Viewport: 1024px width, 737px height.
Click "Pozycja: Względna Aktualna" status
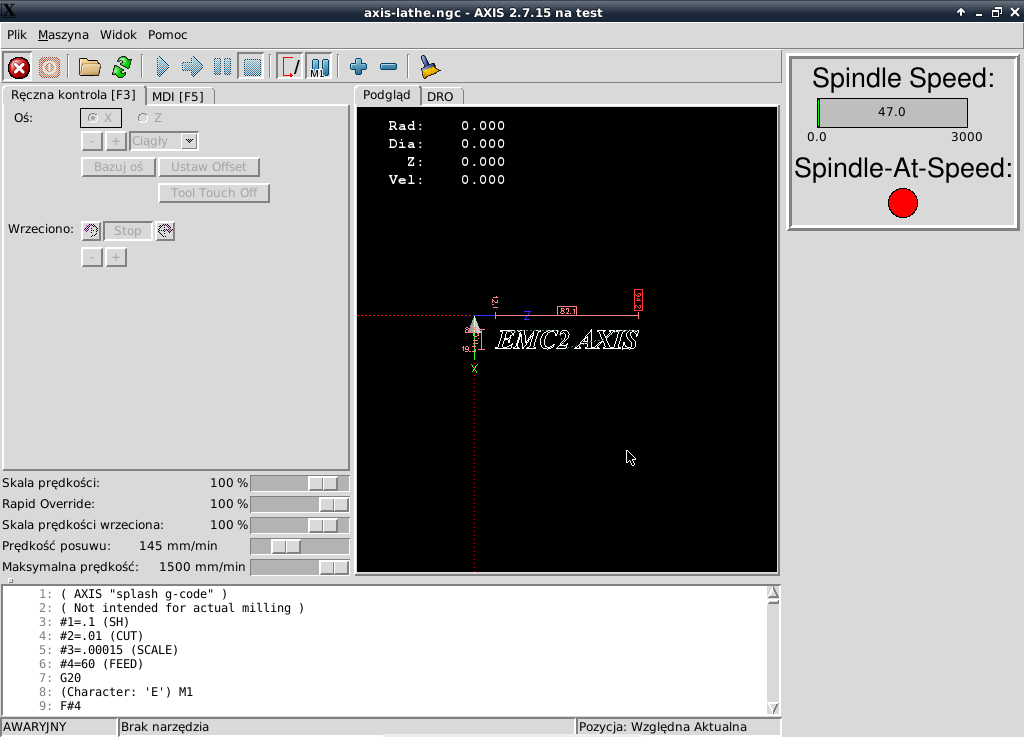[x=662, y=727]
